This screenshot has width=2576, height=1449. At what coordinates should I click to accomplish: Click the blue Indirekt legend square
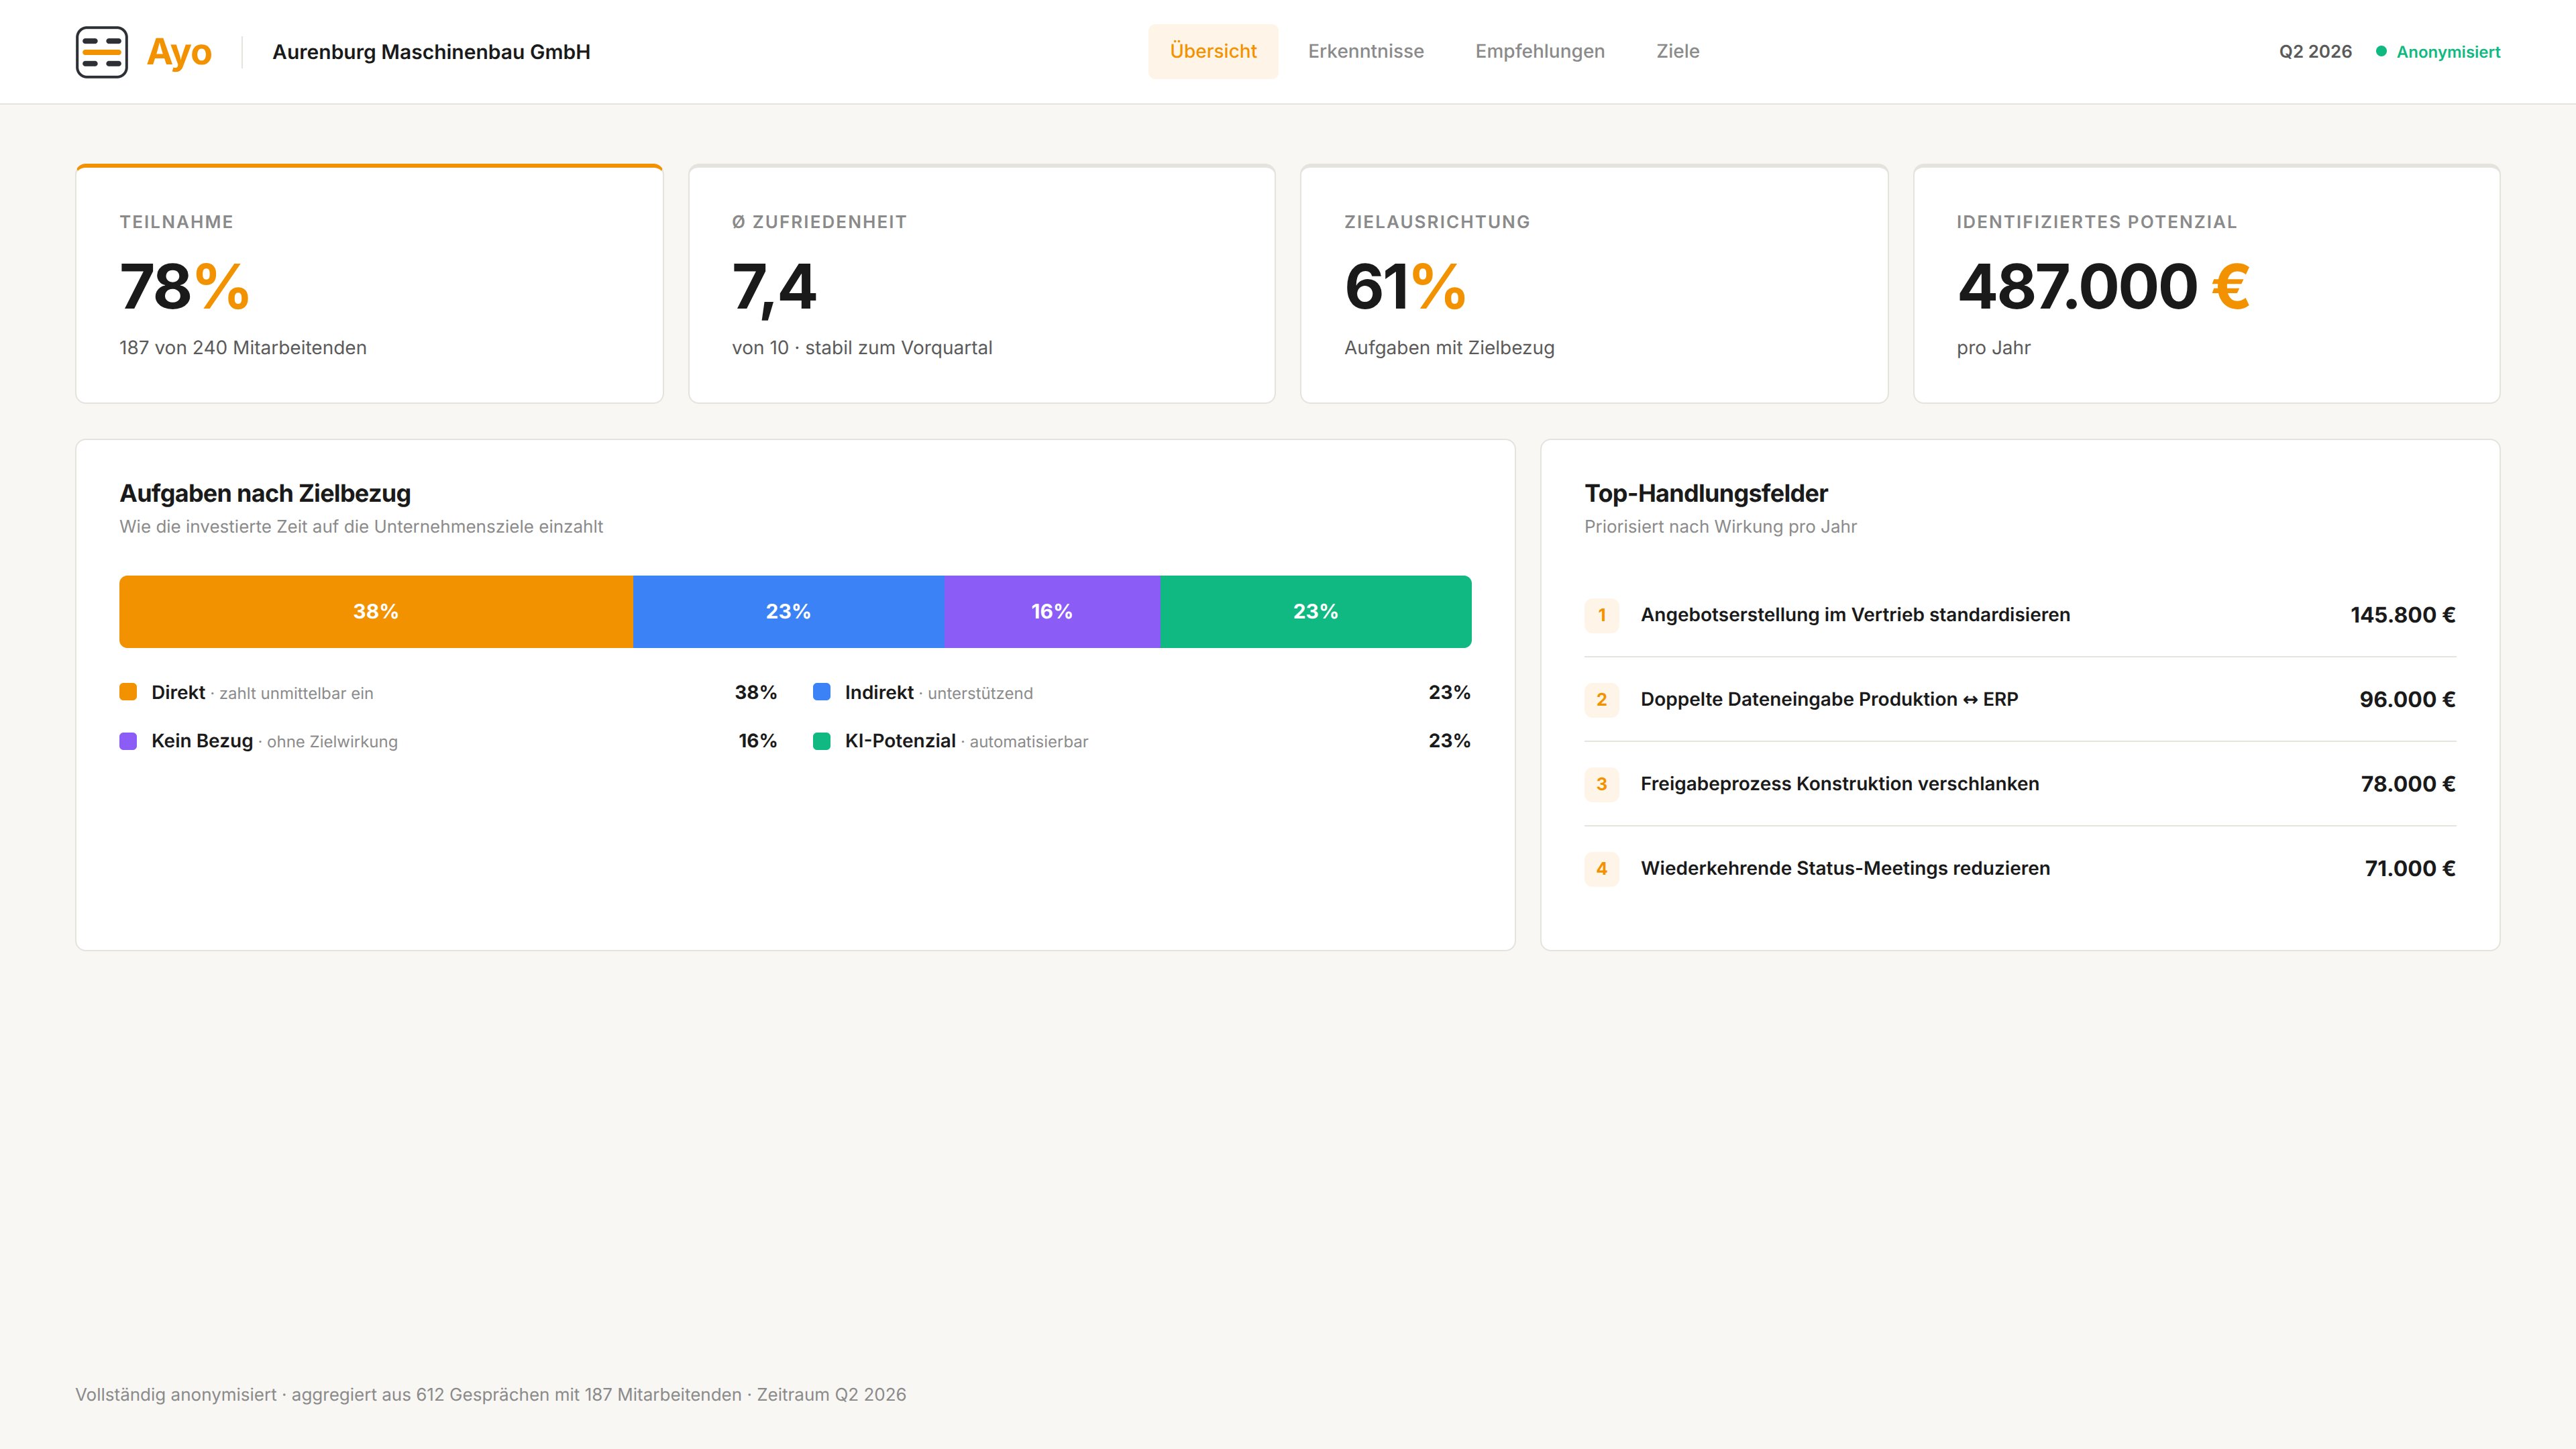[822, 692]
